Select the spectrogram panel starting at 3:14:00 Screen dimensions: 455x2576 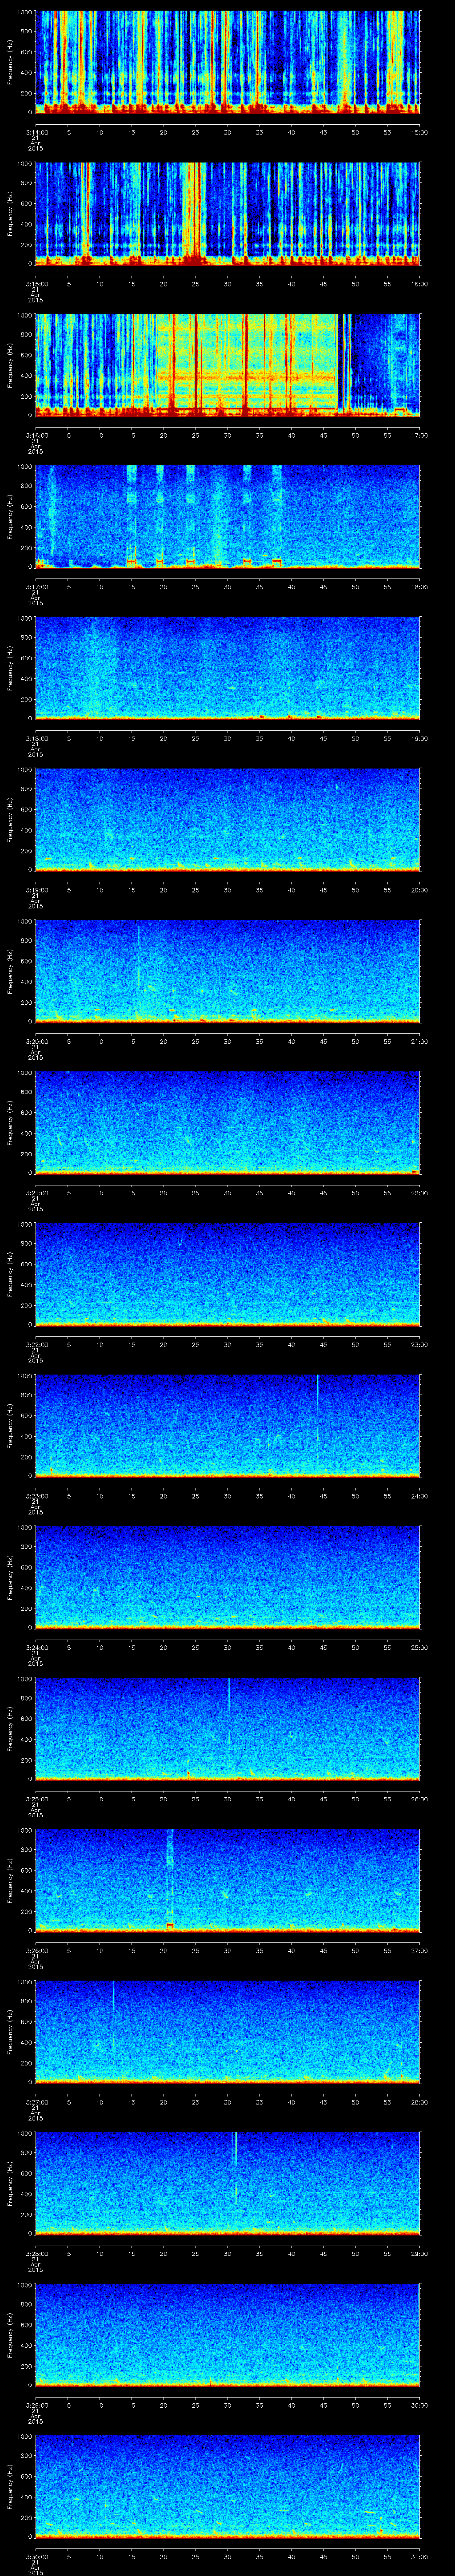(x=228, y=62)
